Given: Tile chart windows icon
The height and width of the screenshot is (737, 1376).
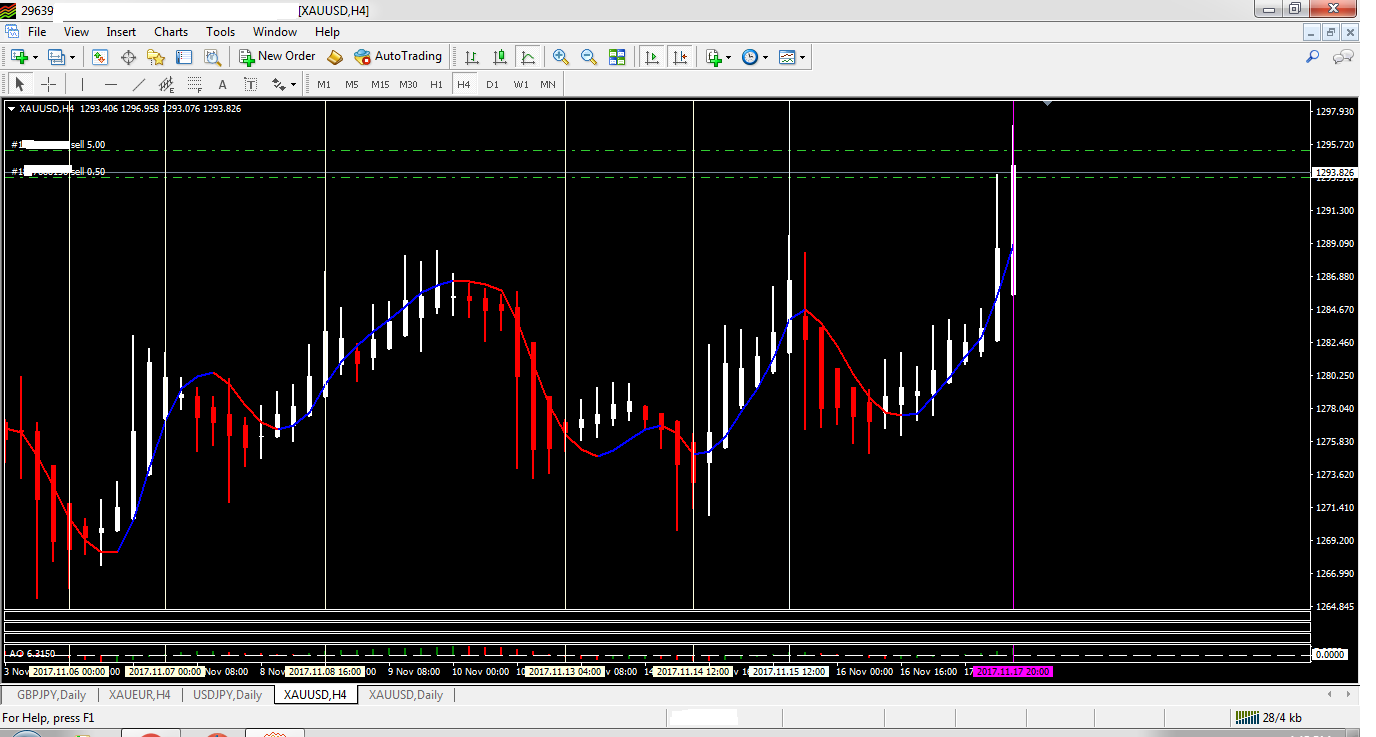Looking at the screenshot, I should (x=617, y=57).
